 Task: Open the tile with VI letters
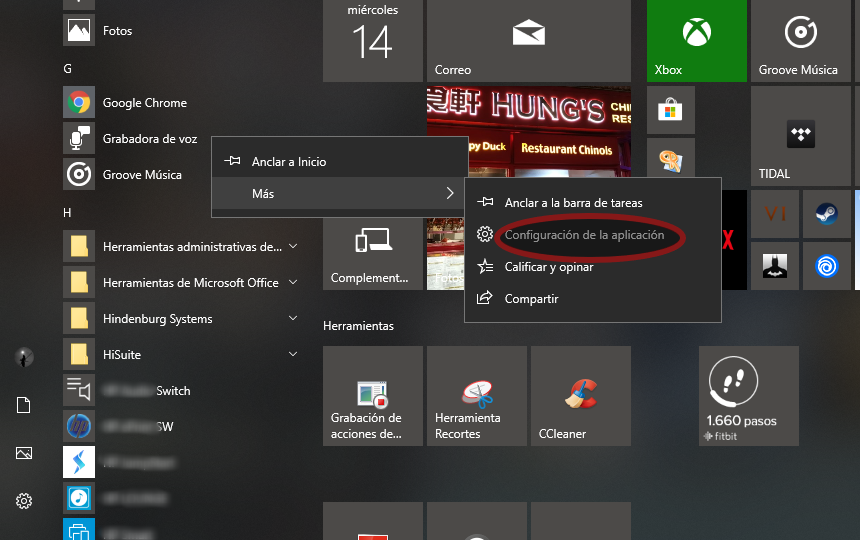click(x=774, y=214)
